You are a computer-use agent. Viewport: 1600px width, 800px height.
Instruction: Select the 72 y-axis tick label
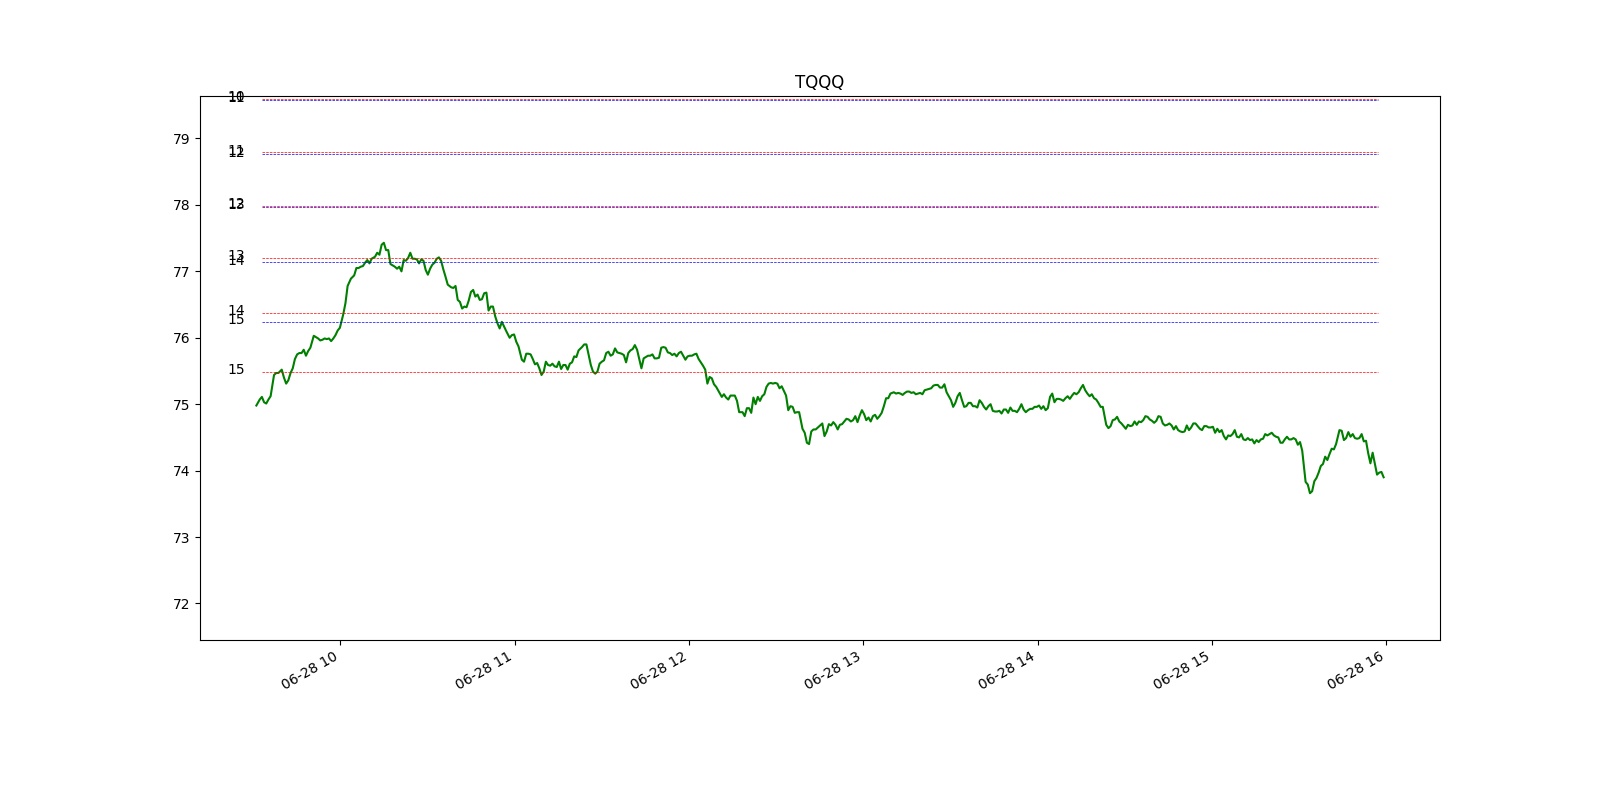(181, 604)
